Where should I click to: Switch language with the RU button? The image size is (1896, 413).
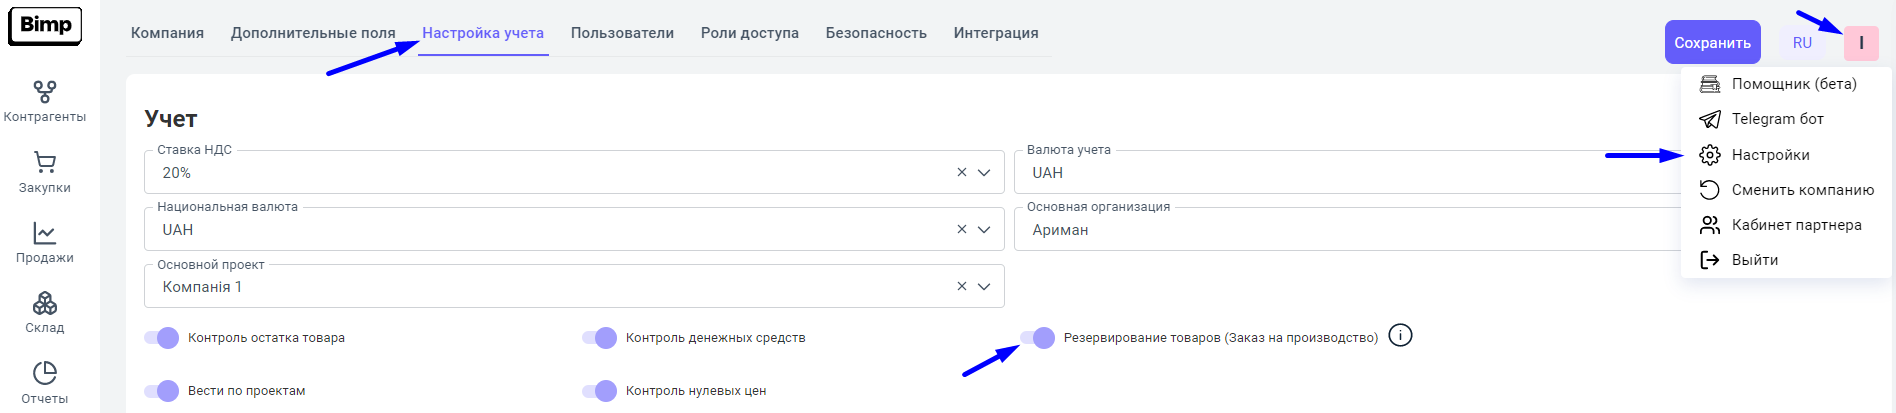(x=1802, y=43)
